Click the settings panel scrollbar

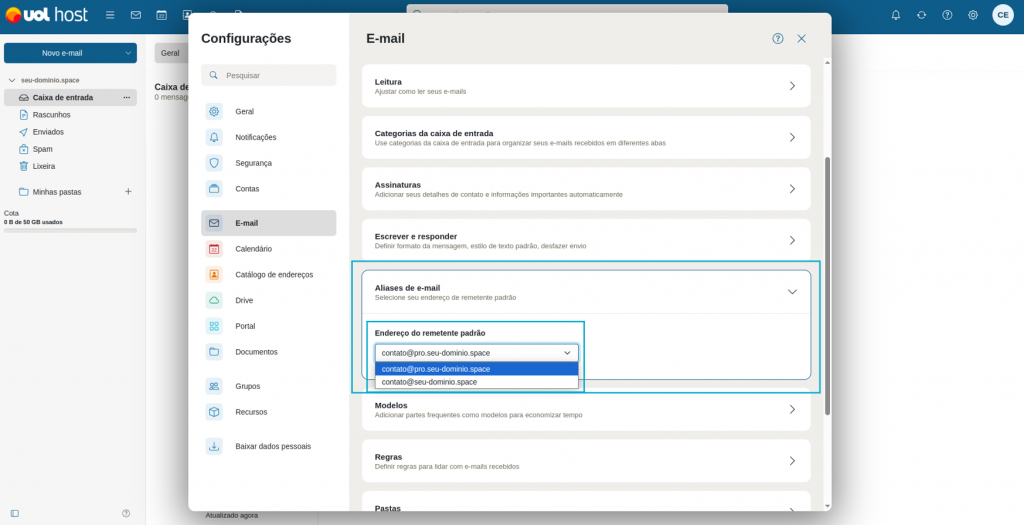pos(827,285)
